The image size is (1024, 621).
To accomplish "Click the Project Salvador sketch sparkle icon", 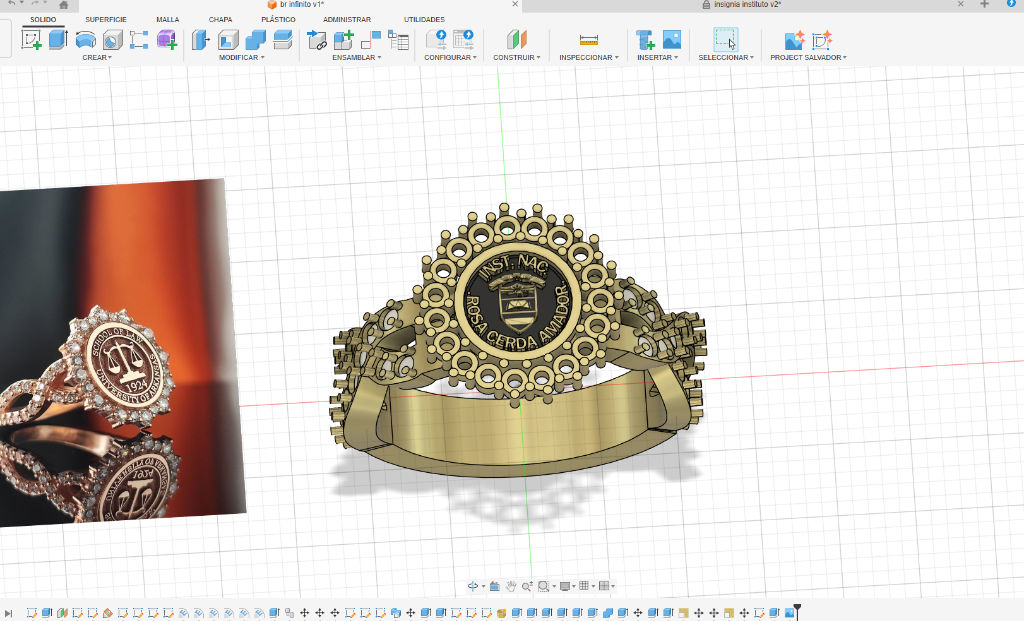I will [822, 40].
